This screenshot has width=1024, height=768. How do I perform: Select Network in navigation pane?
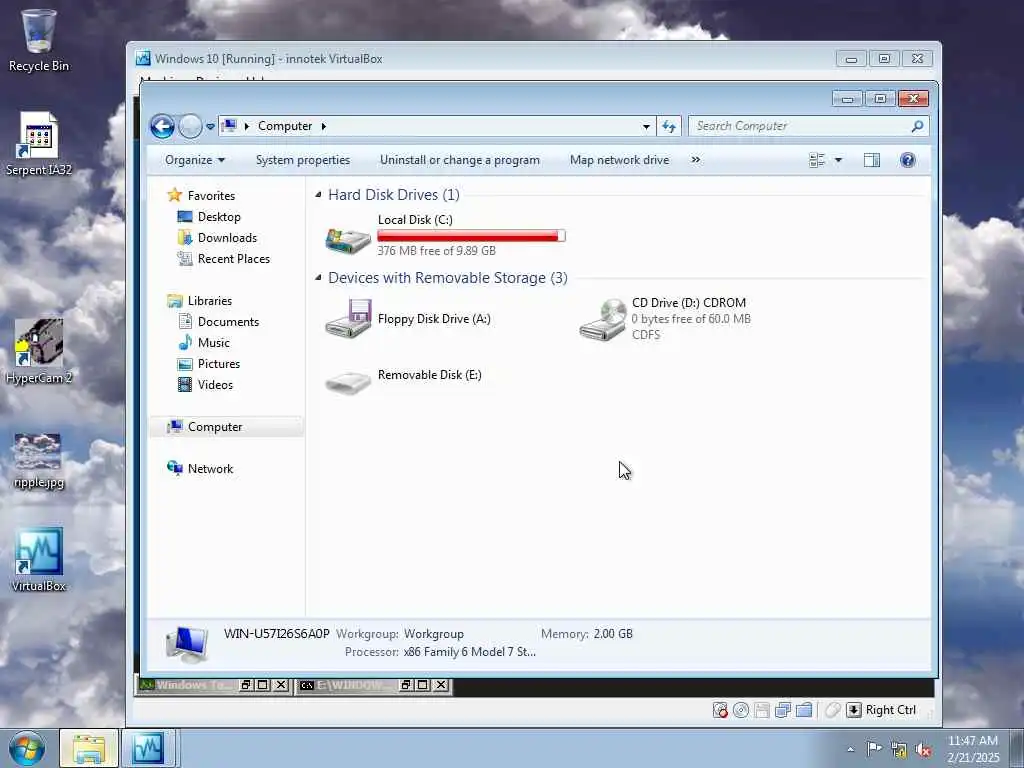[x=210, y=469]
